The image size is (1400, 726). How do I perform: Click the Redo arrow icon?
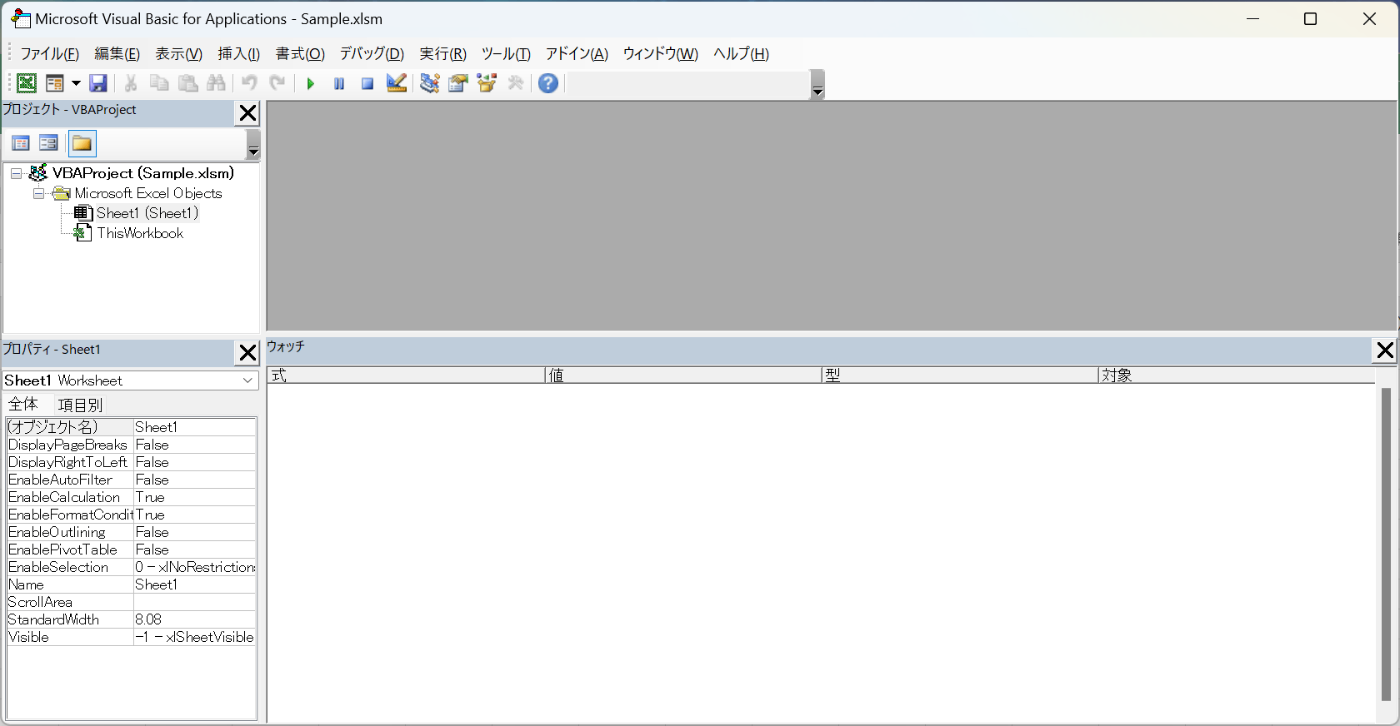coord(277,84)
